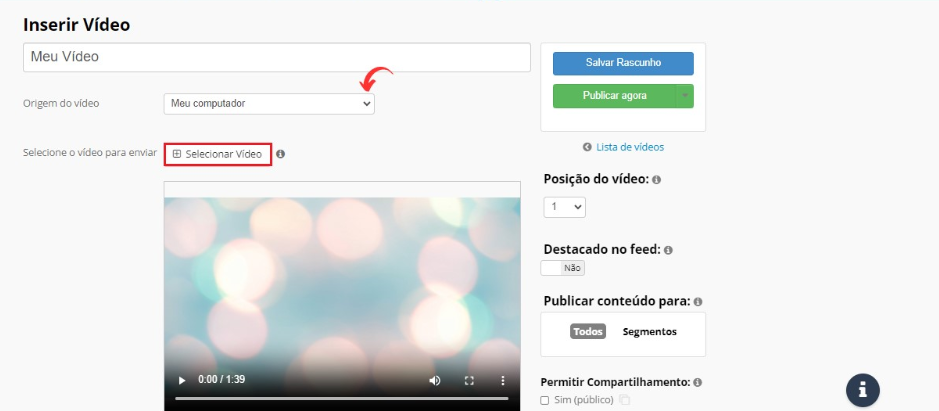This screenshot has width=939, height=411.
Task: Click 'Selecione o vídeo para enviar' label
Action: pos(90,153)
